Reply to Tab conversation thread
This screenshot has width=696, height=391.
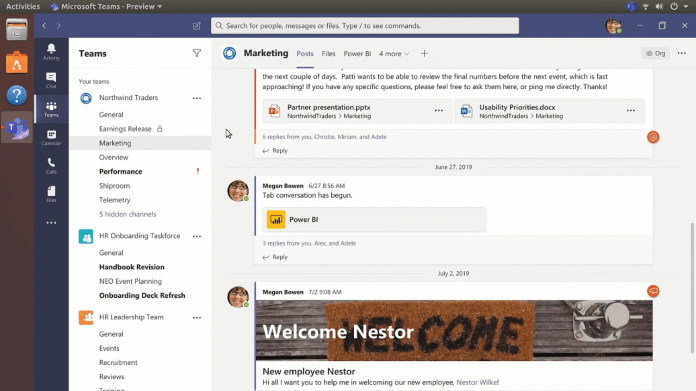pyautogui.click(x=275, y=257)
